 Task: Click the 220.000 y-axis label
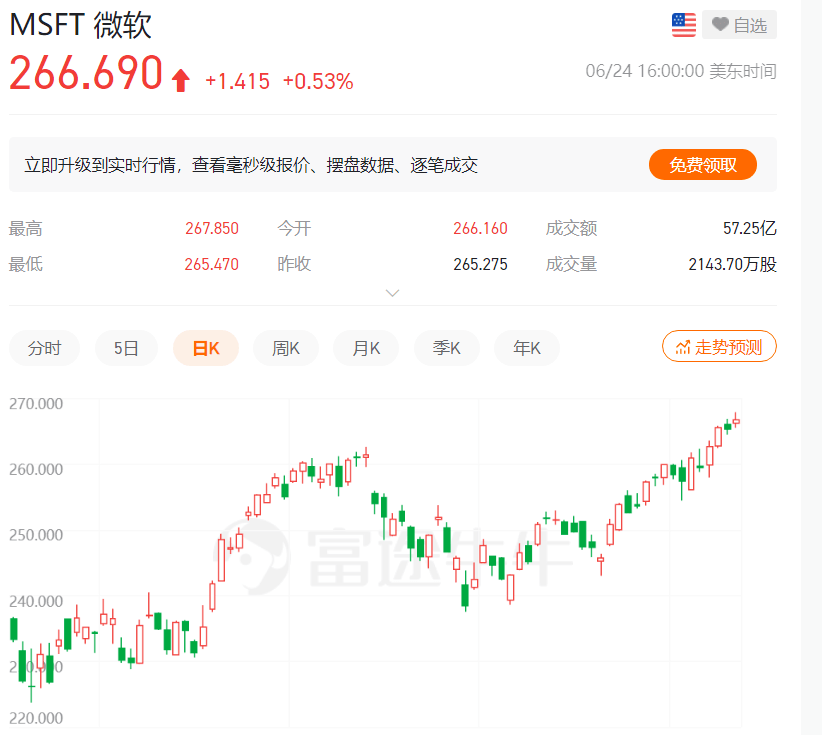36,718
